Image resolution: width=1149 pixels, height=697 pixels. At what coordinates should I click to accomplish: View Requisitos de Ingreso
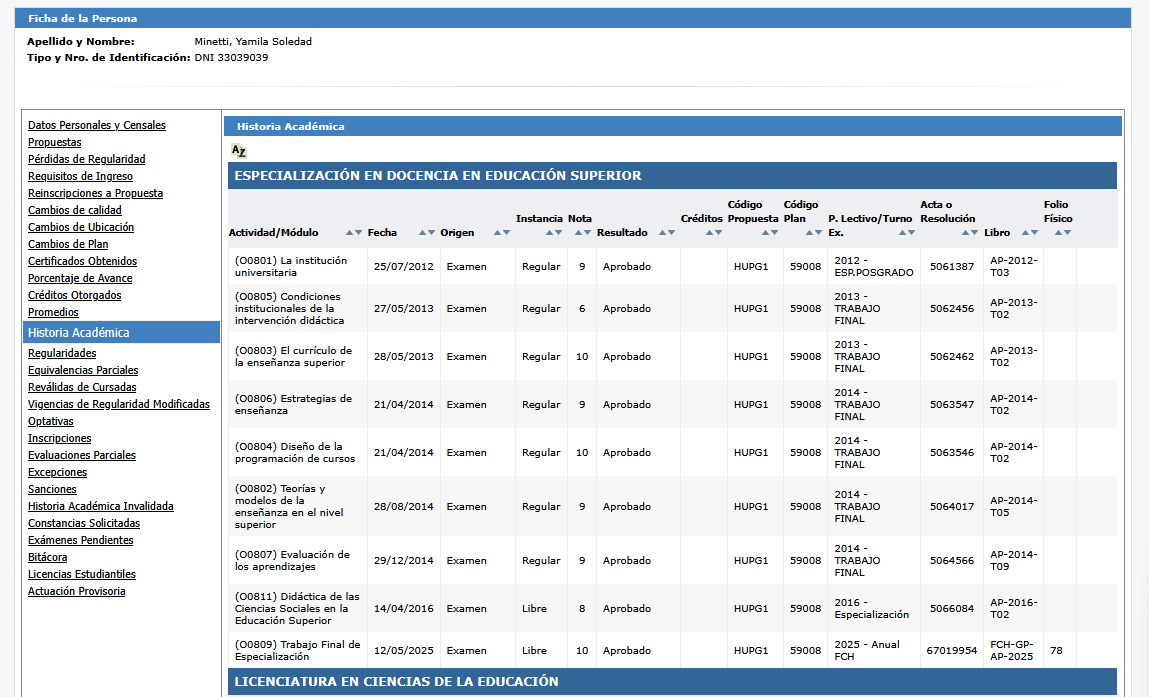pyautogui.click(x=80, y=176)
